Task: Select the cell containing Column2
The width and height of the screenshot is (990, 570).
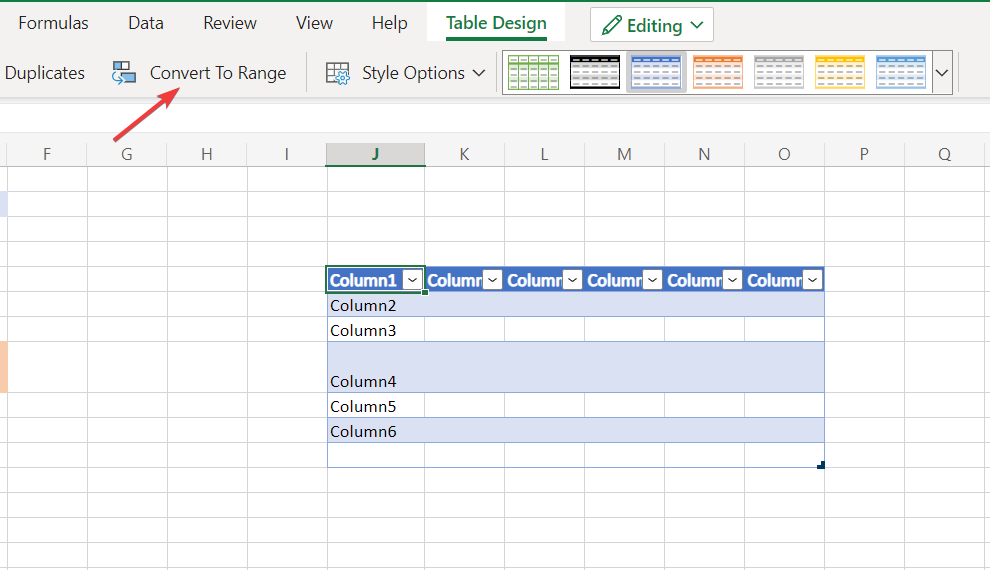Action: point(376,305)
